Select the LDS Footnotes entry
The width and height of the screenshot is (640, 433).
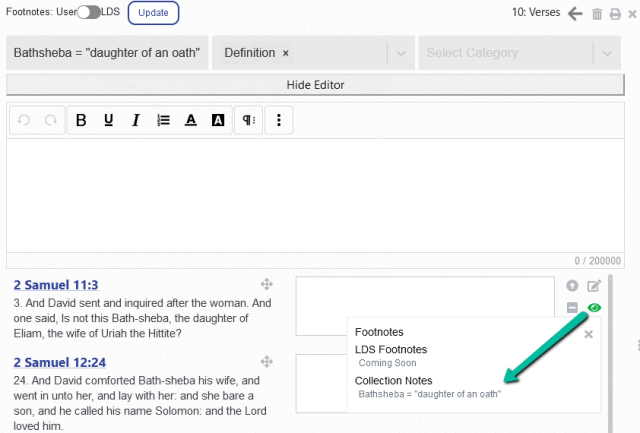[391, 349]
